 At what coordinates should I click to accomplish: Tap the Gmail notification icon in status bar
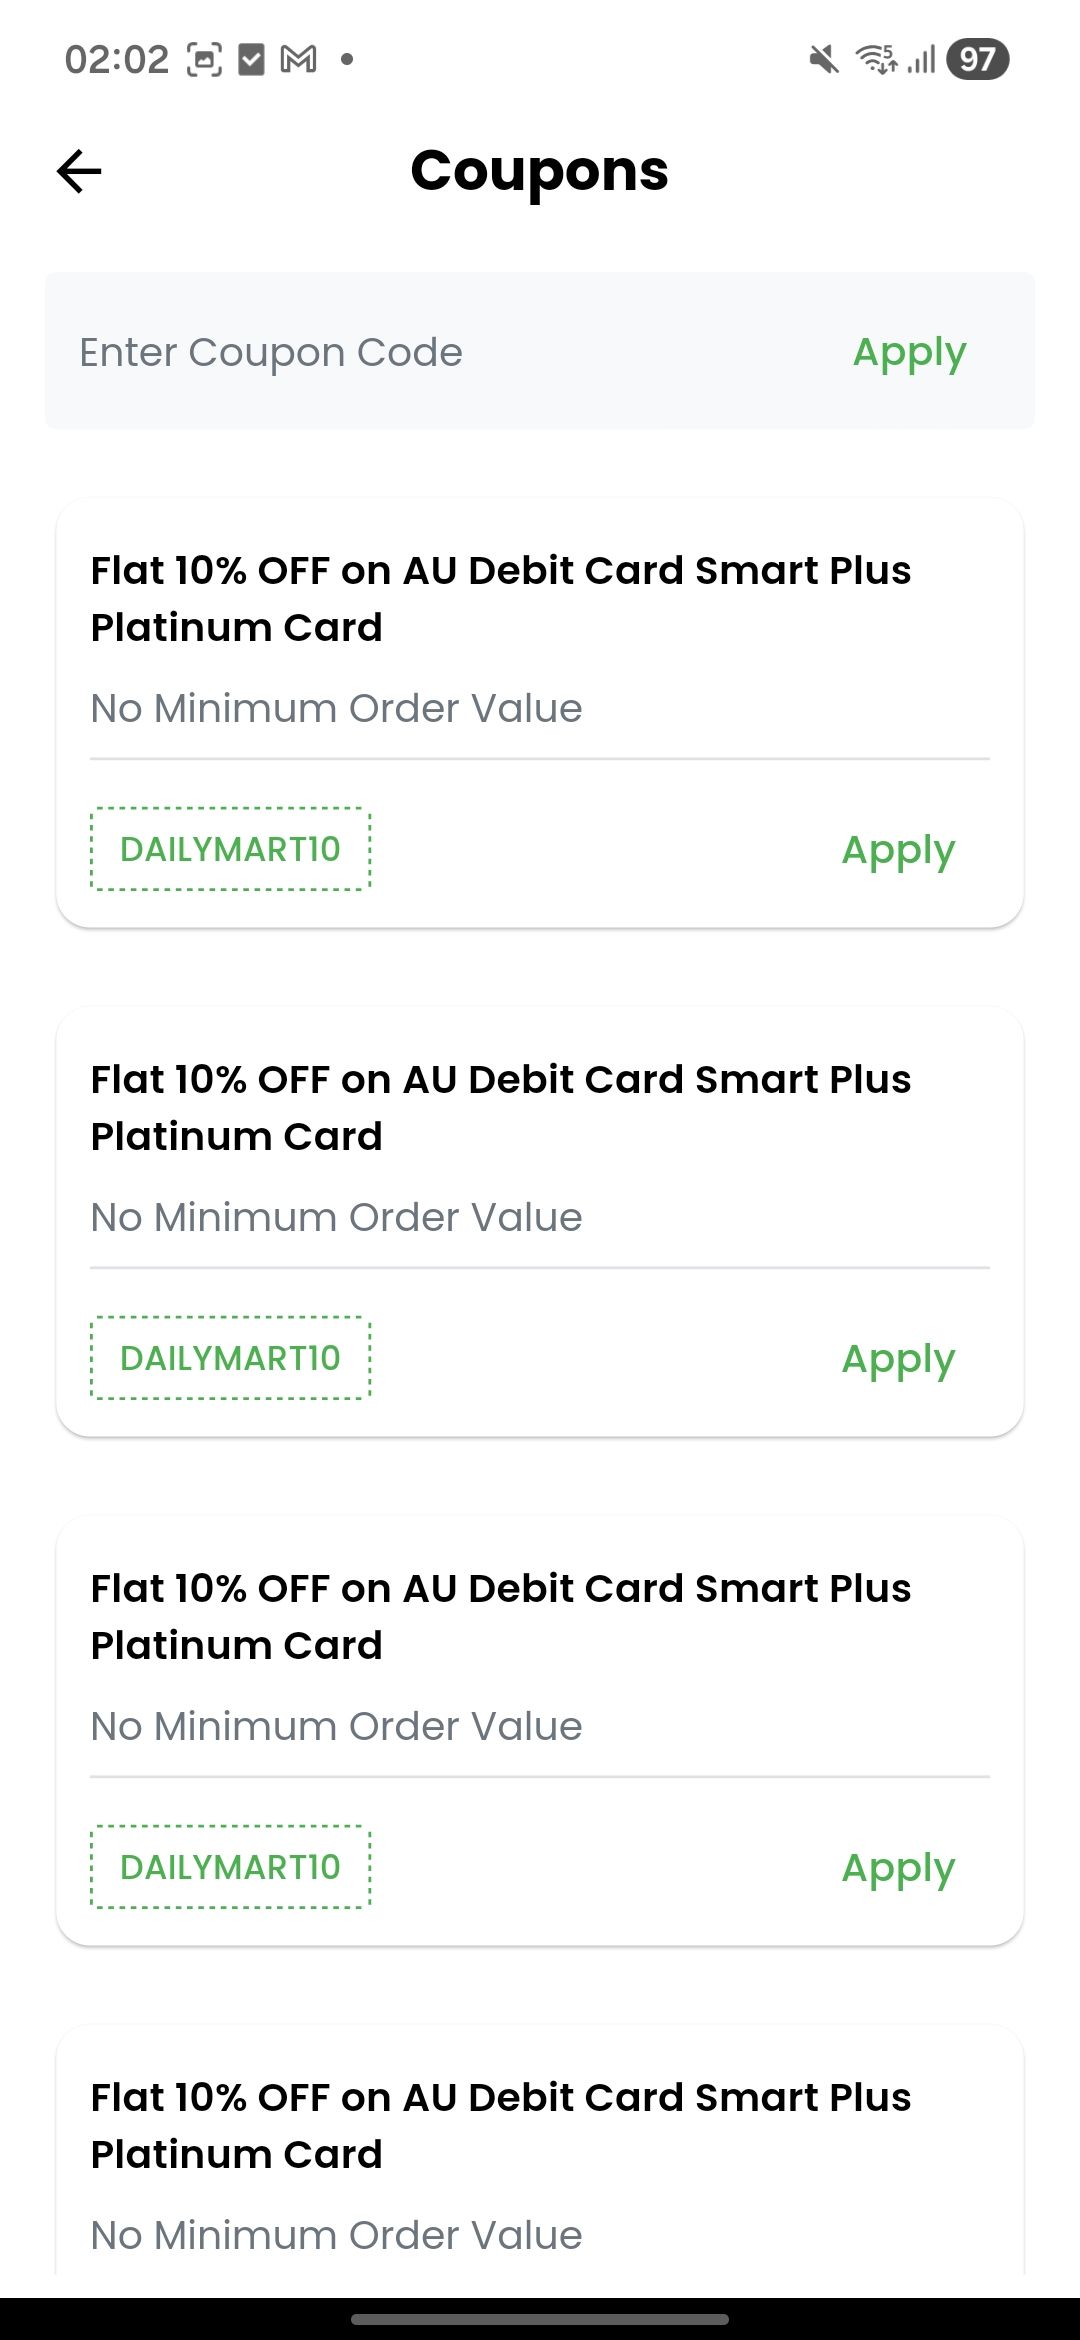(298, 60)
